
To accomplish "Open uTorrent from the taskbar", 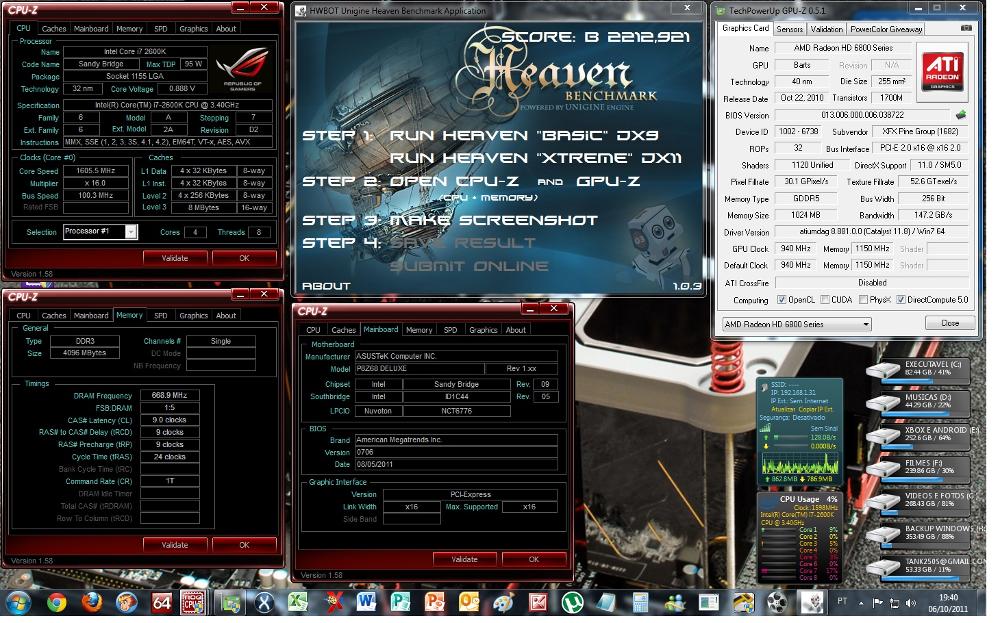I will [572, 602].
